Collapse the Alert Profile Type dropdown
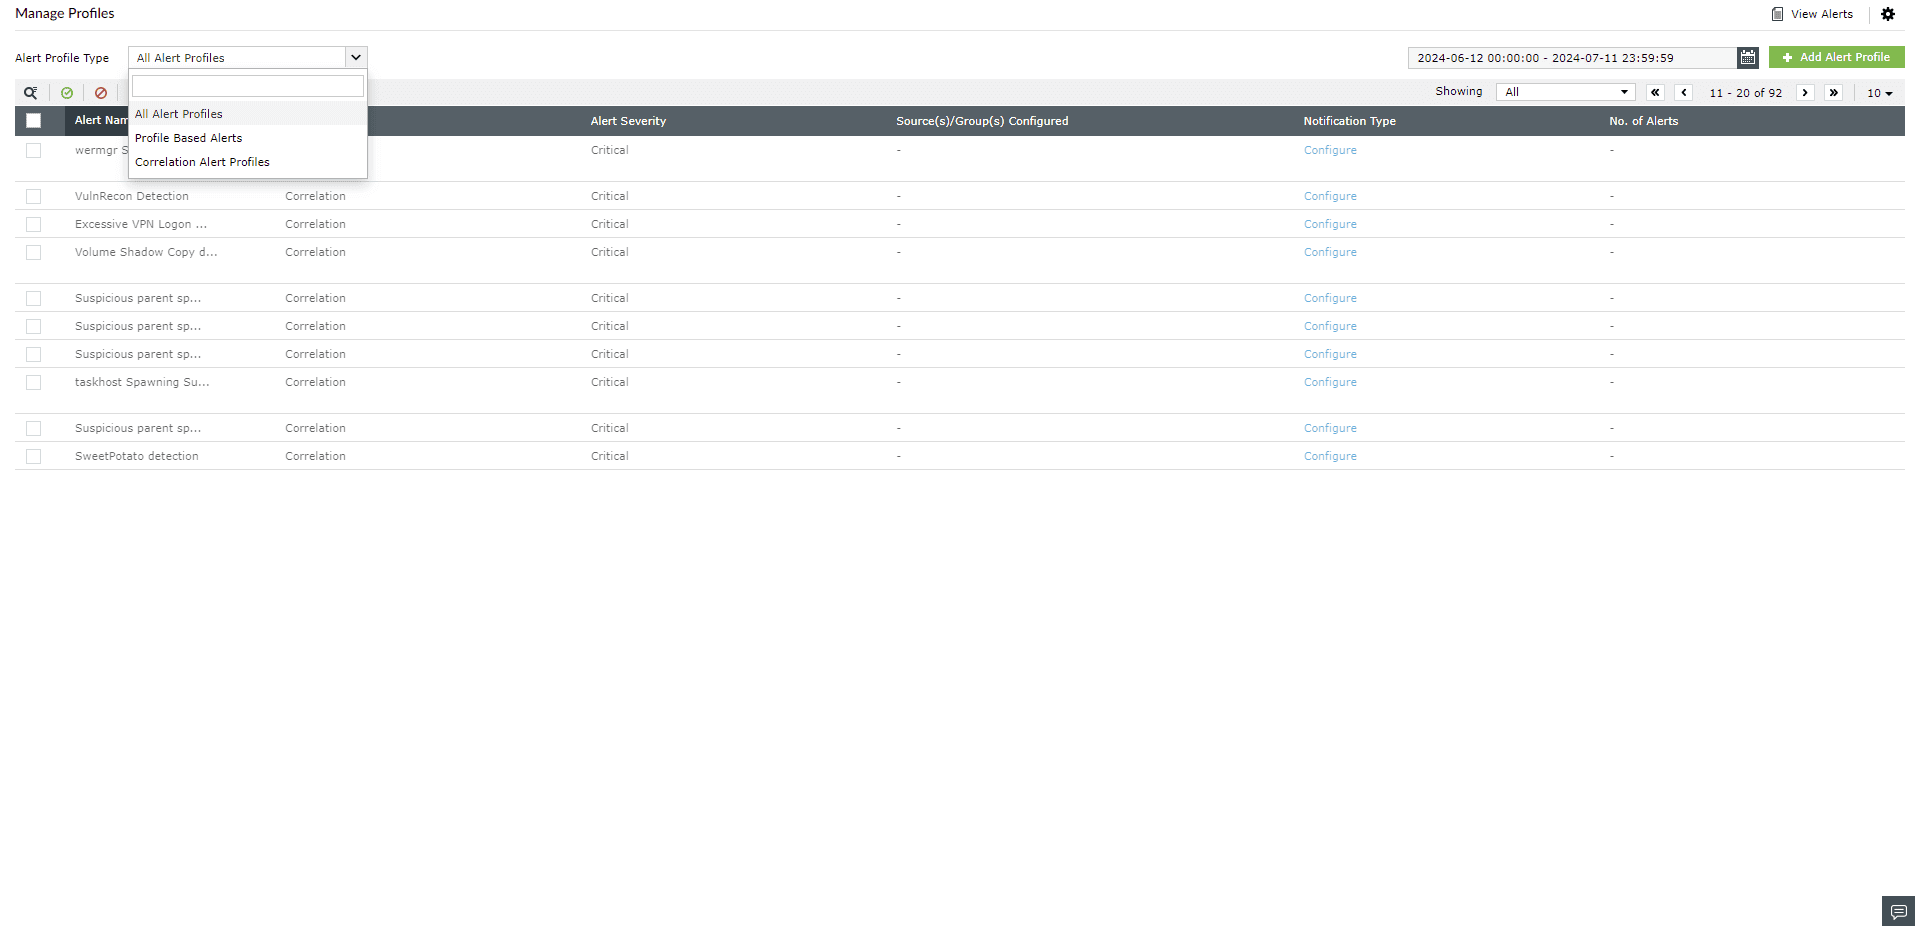 click(x=356, y=57)
